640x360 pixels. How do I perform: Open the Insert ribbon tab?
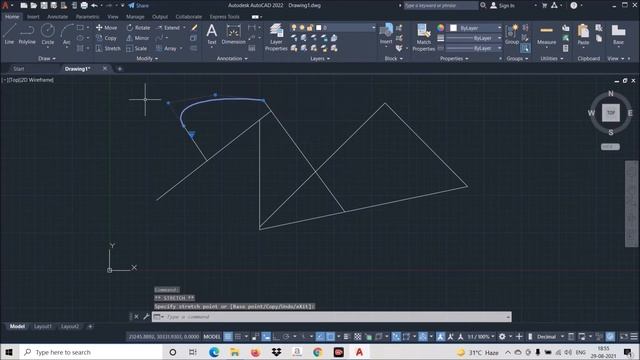(33, 17)
